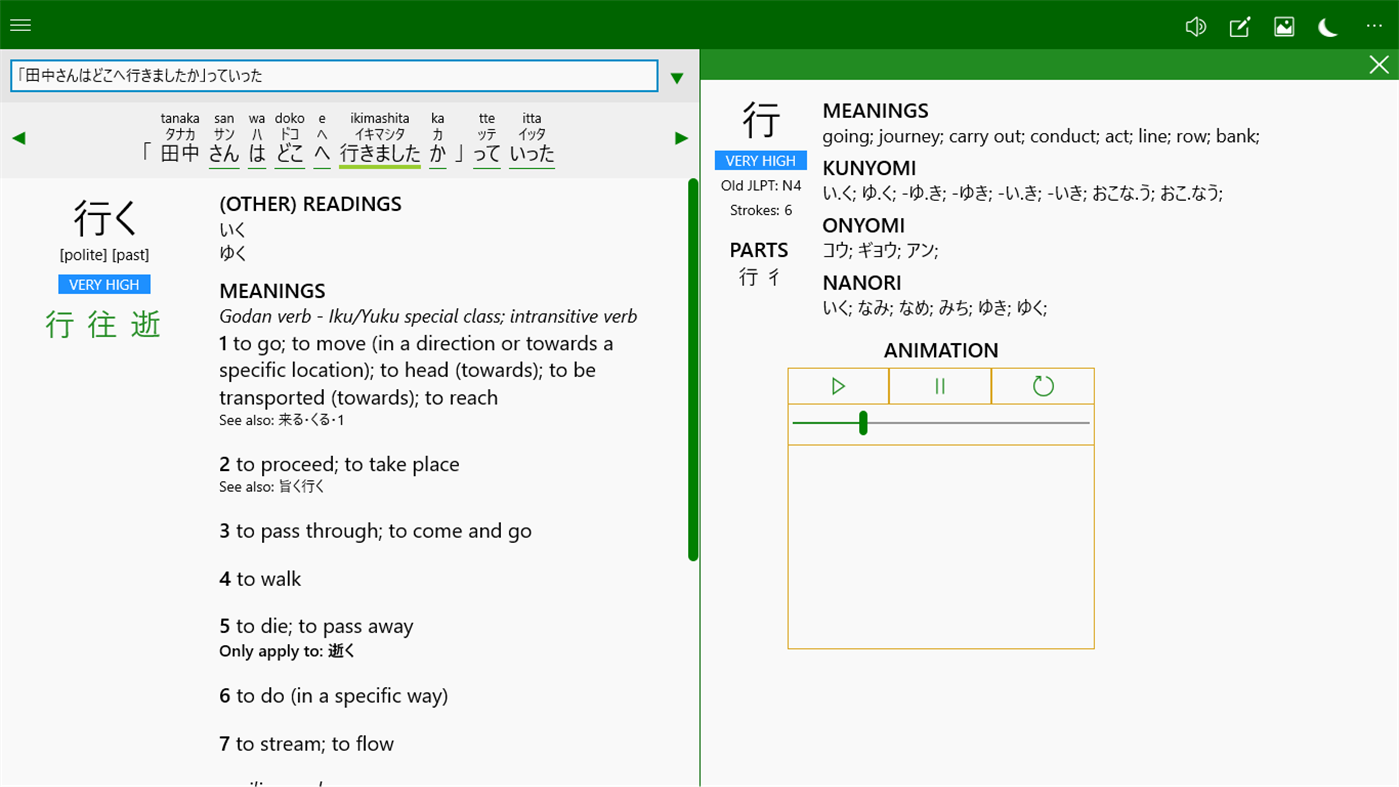Open the handwriting input tool
Screen dimensions: 1399x787
coord(1239,27)
